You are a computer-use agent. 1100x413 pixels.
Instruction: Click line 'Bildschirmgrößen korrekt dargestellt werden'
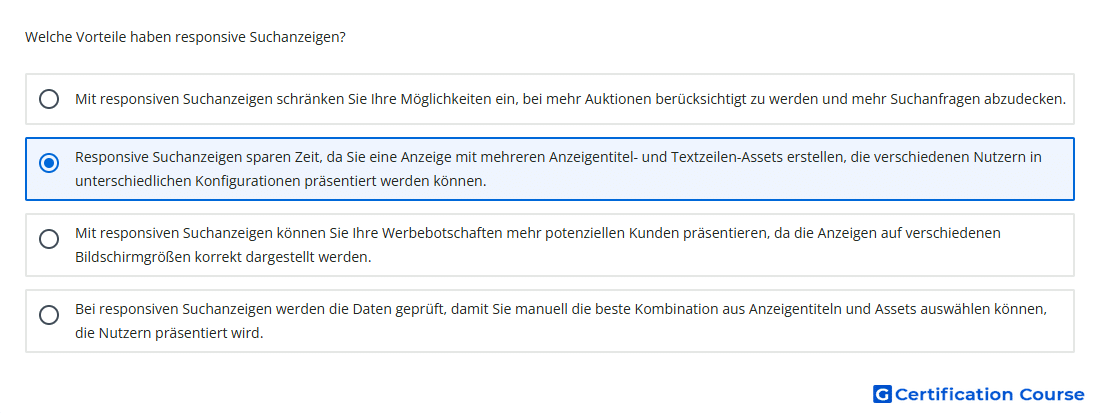pyautogui.click(x=223, y=257)
